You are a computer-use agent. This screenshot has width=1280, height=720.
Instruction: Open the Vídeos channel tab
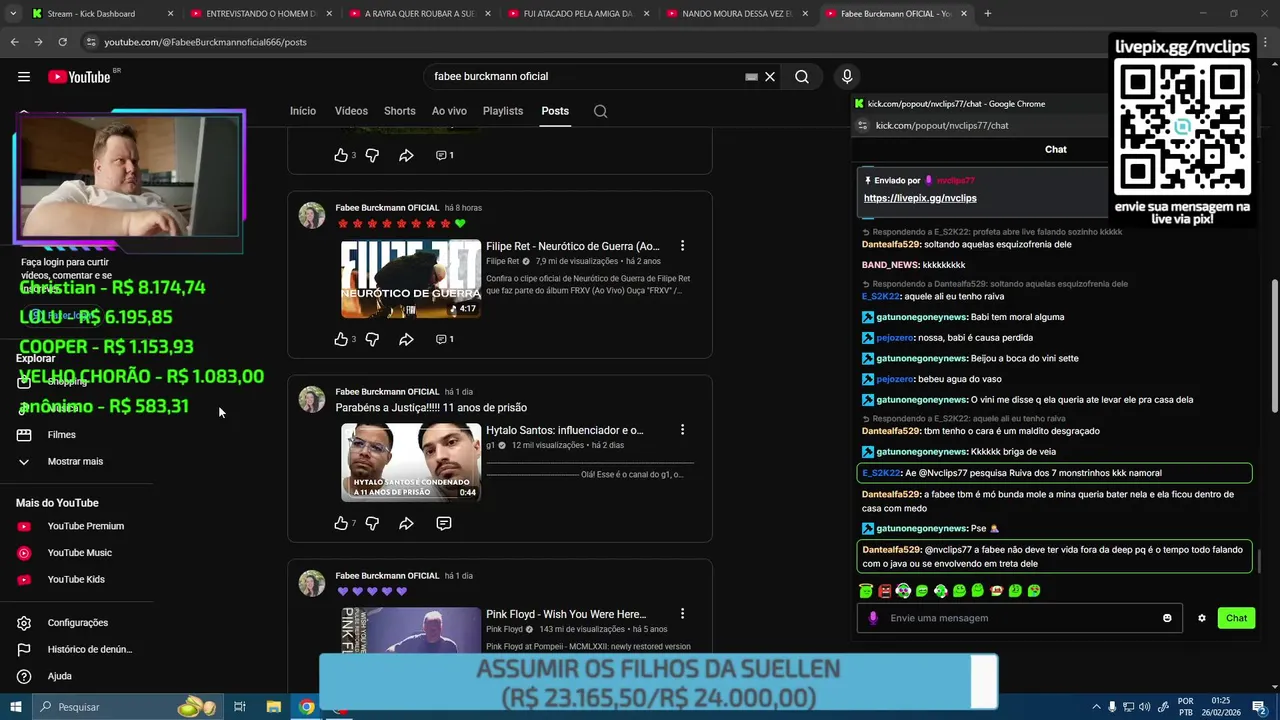coord(351,111)
